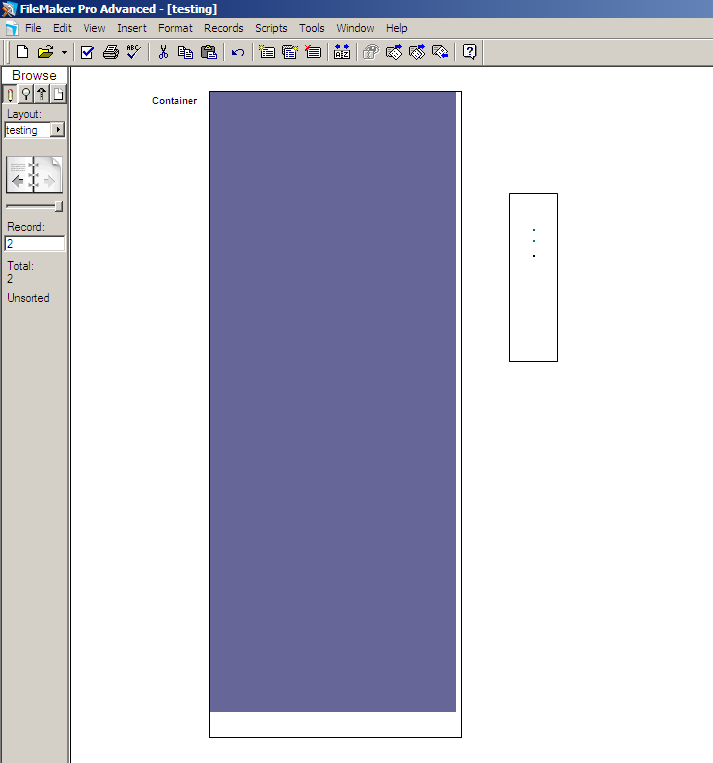
Task: Open the Scripts menu
Action: point(271,28)
